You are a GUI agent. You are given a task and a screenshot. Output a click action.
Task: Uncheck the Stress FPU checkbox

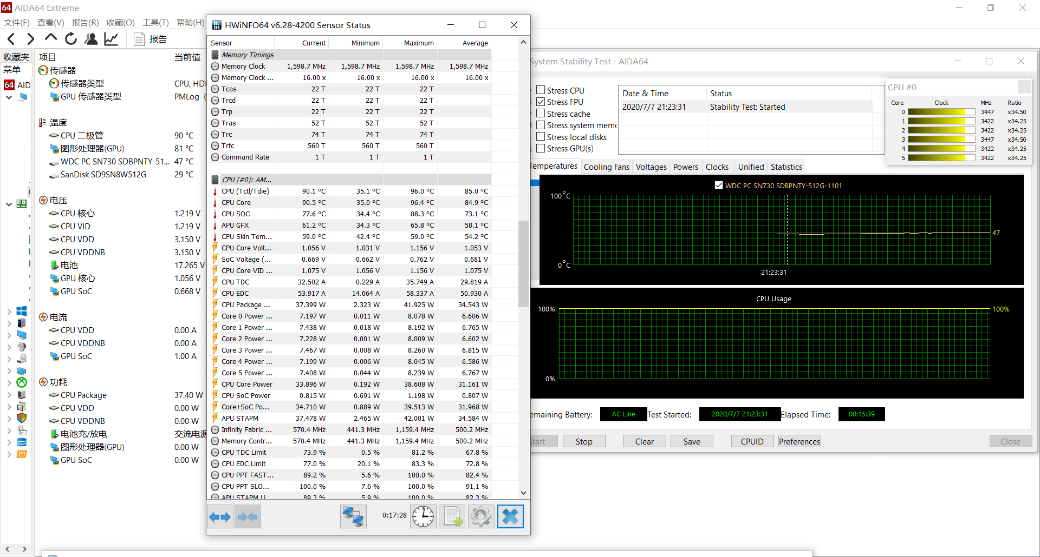tap(541, 102)
